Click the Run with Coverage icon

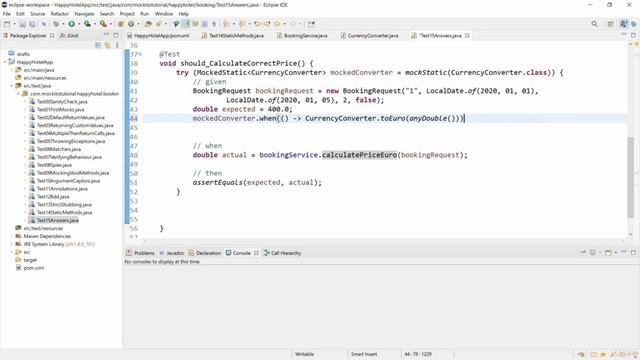click(x=87, y=24)
